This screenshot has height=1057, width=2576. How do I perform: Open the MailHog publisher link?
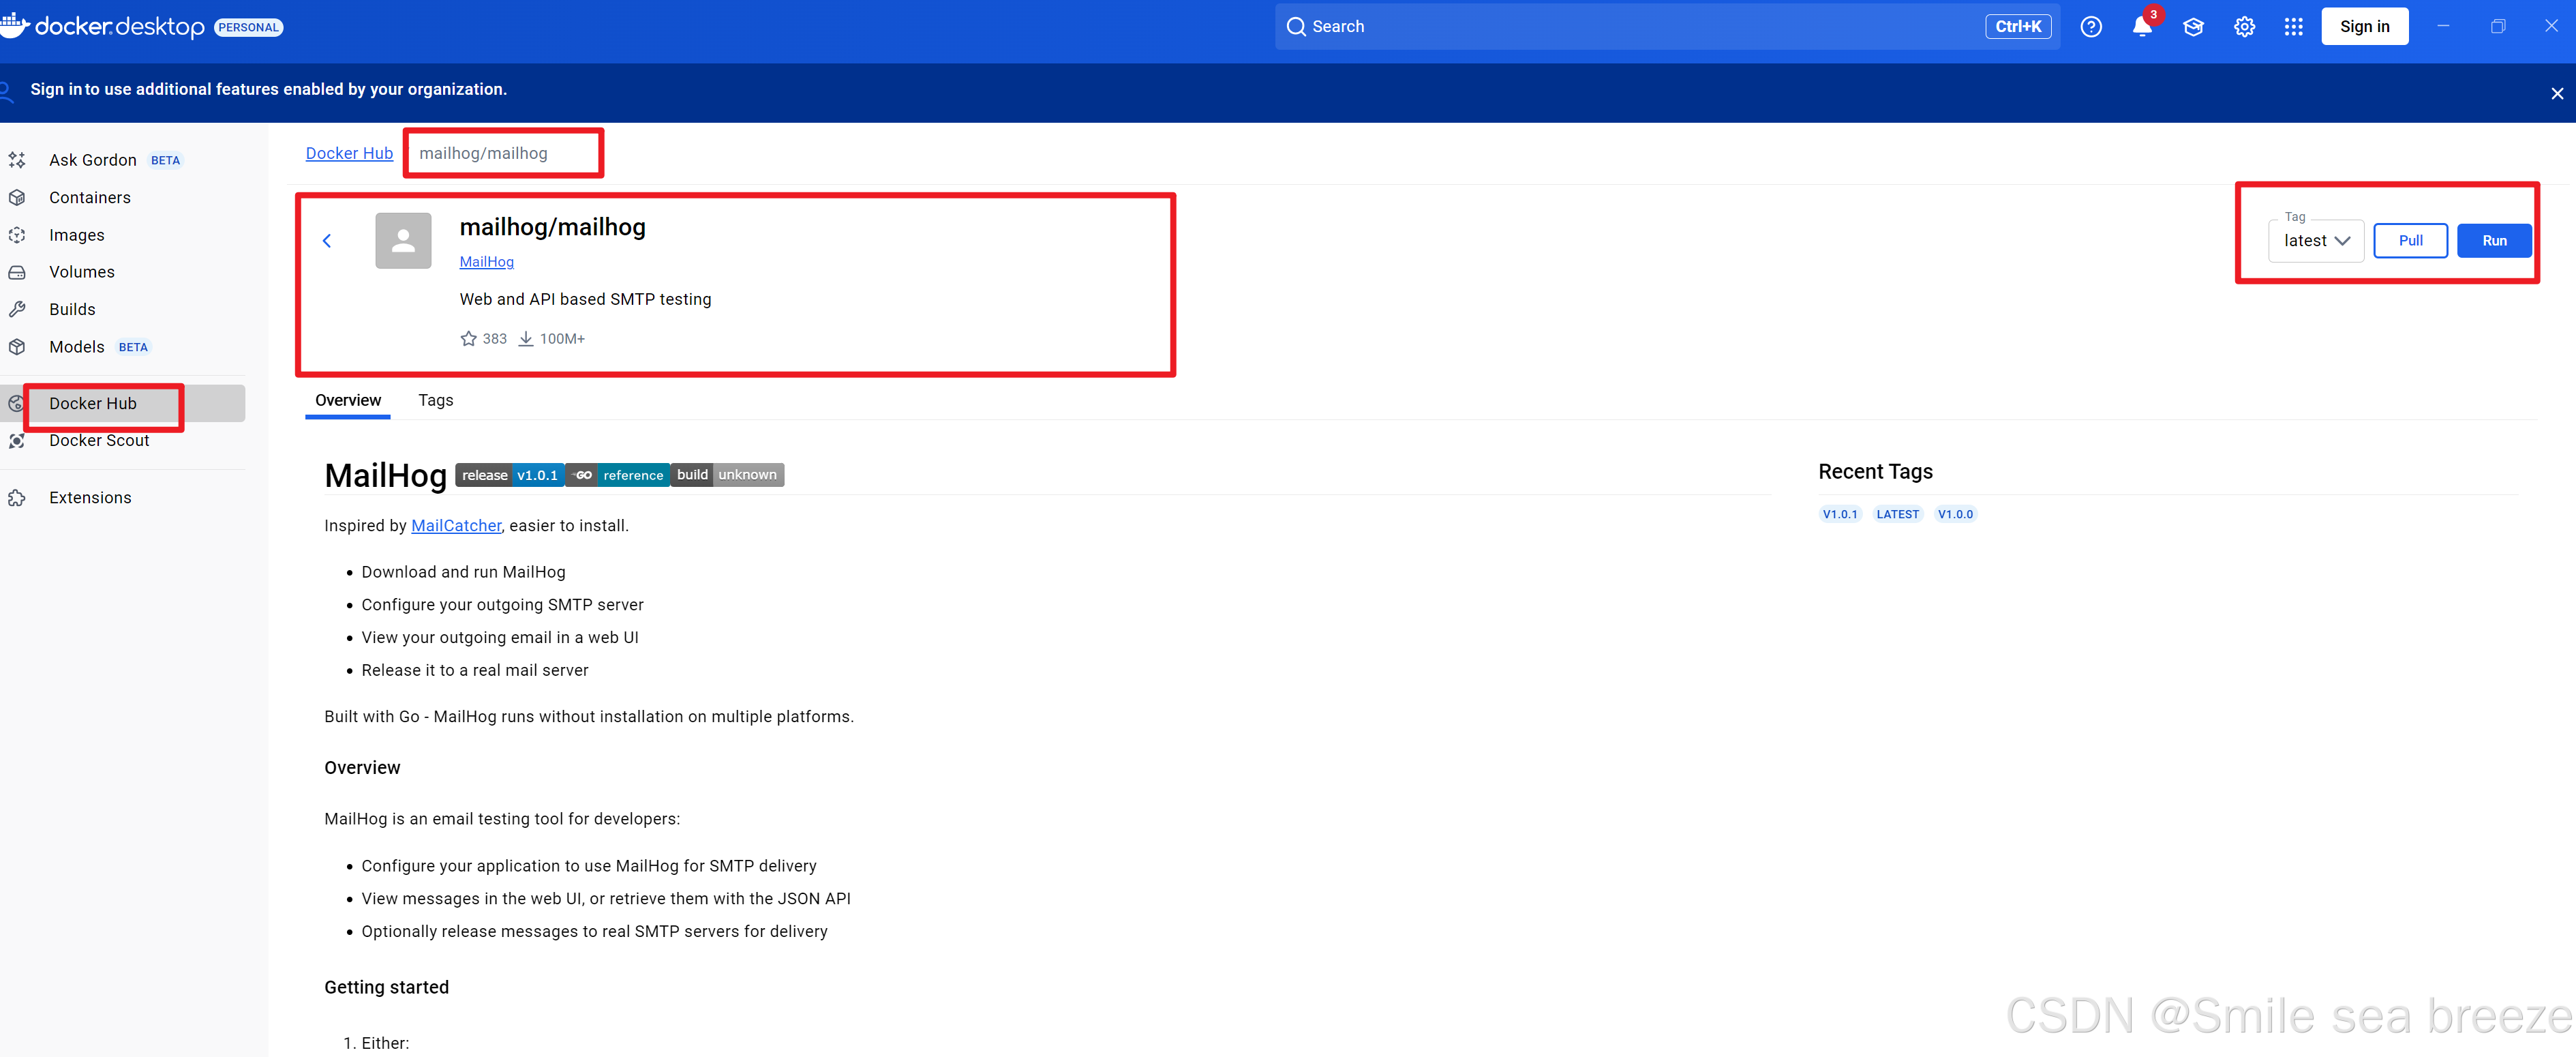pos(486,262)
